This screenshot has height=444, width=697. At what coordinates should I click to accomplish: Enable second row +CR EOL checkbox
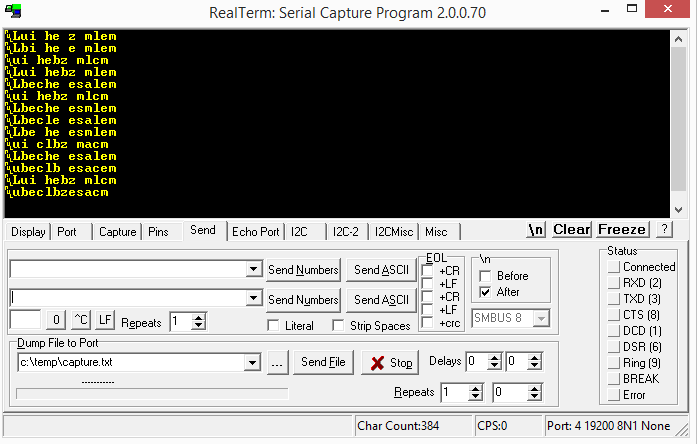428,296
